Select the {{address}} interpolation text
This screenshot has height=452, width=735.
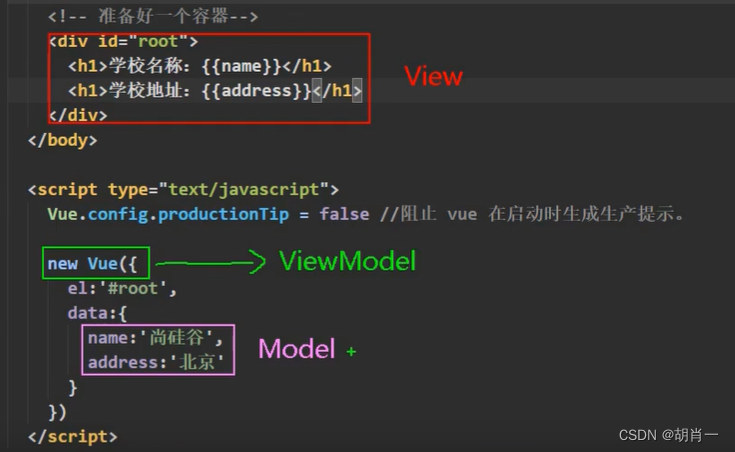(256, 90)
